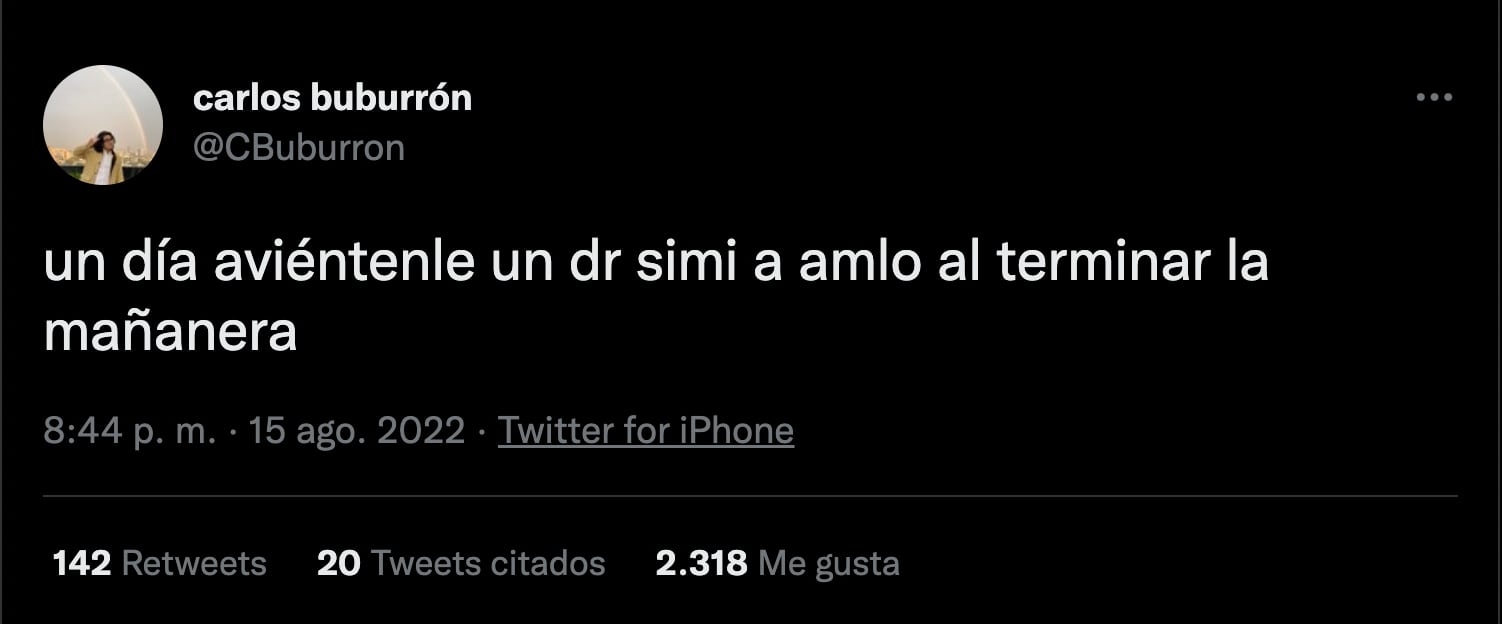Visit the @CBuburron handle link
The image size is (1502, 624).
tap(299, 148)
